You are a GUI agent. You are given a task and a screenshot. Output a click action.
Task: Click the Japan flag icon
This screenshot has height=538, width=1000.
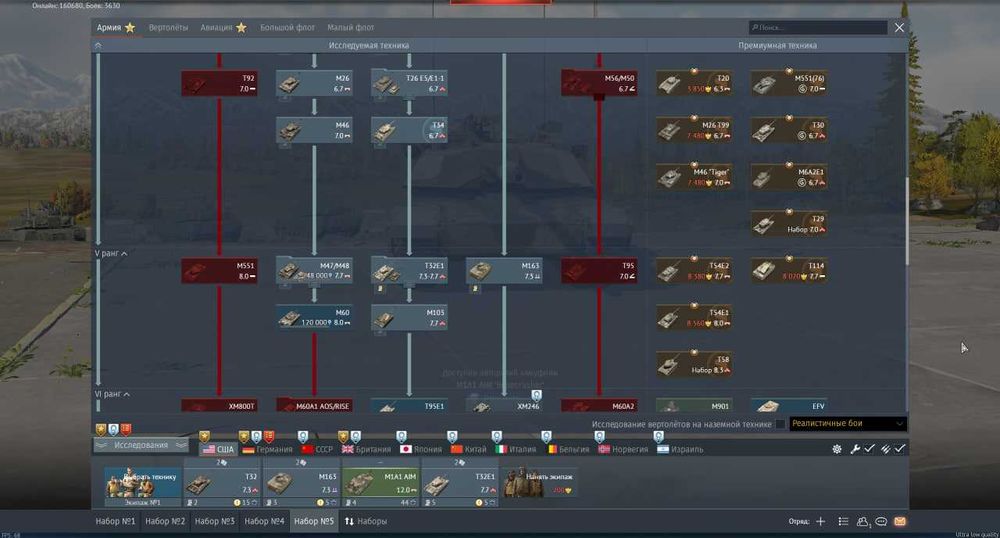coord(406,449)
